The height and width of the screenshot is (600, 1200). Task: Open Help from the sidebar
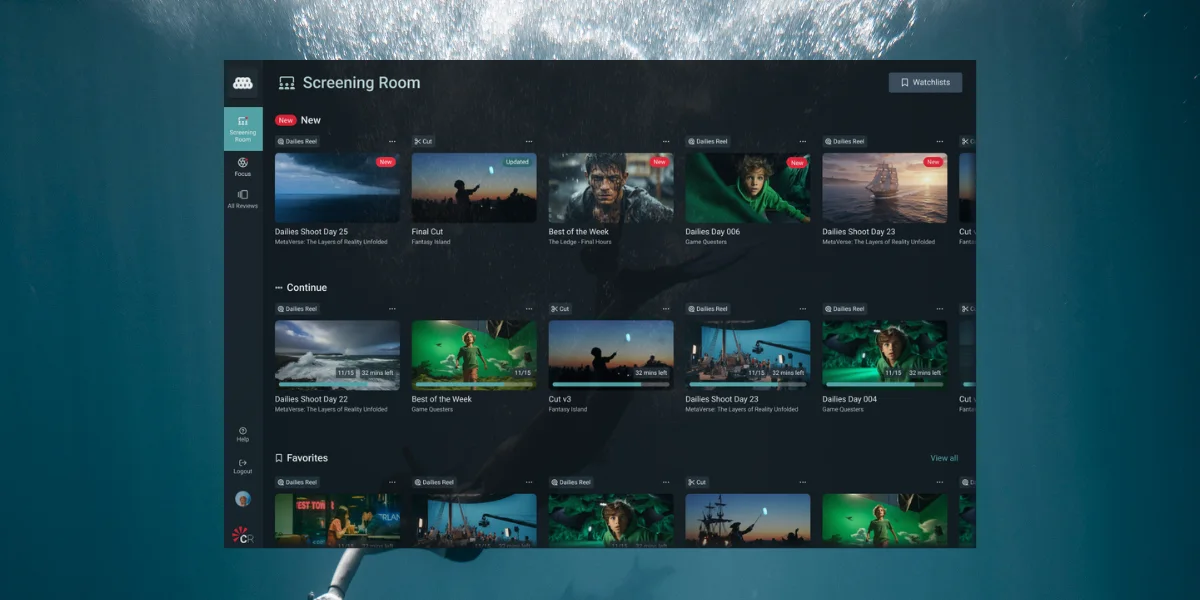[x=243, y=434]
